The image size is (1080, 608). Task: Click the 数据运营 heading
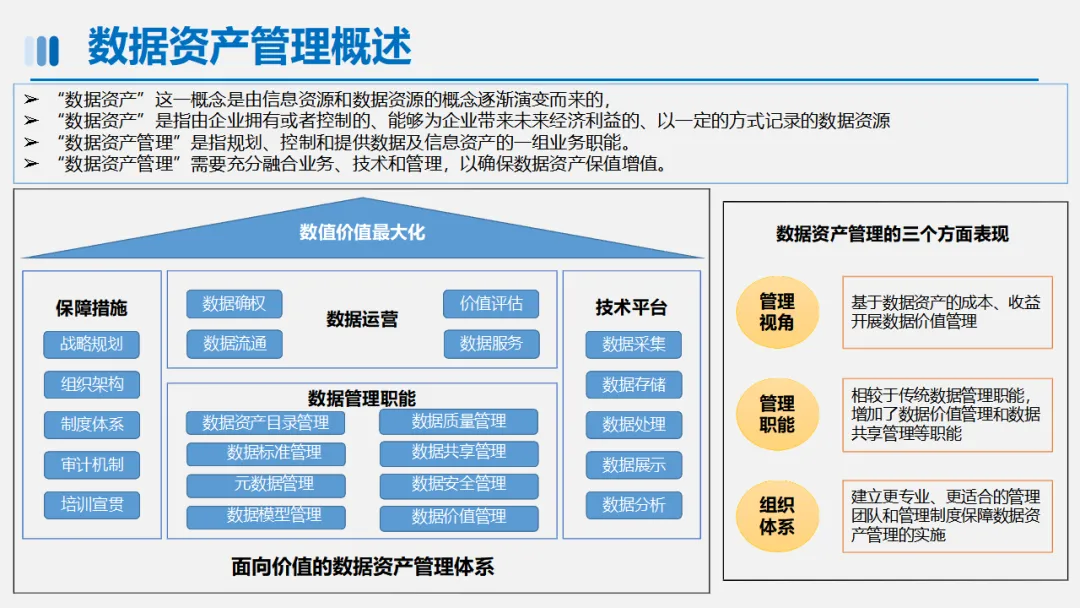362,319
